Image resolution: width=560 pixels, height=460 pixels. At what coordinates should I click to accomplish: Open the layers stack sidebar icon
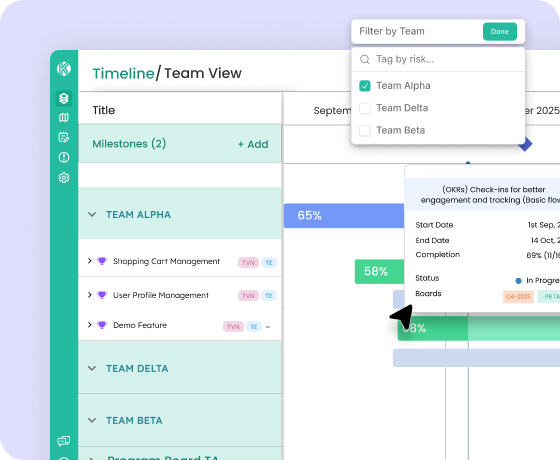tap(64, 98)
